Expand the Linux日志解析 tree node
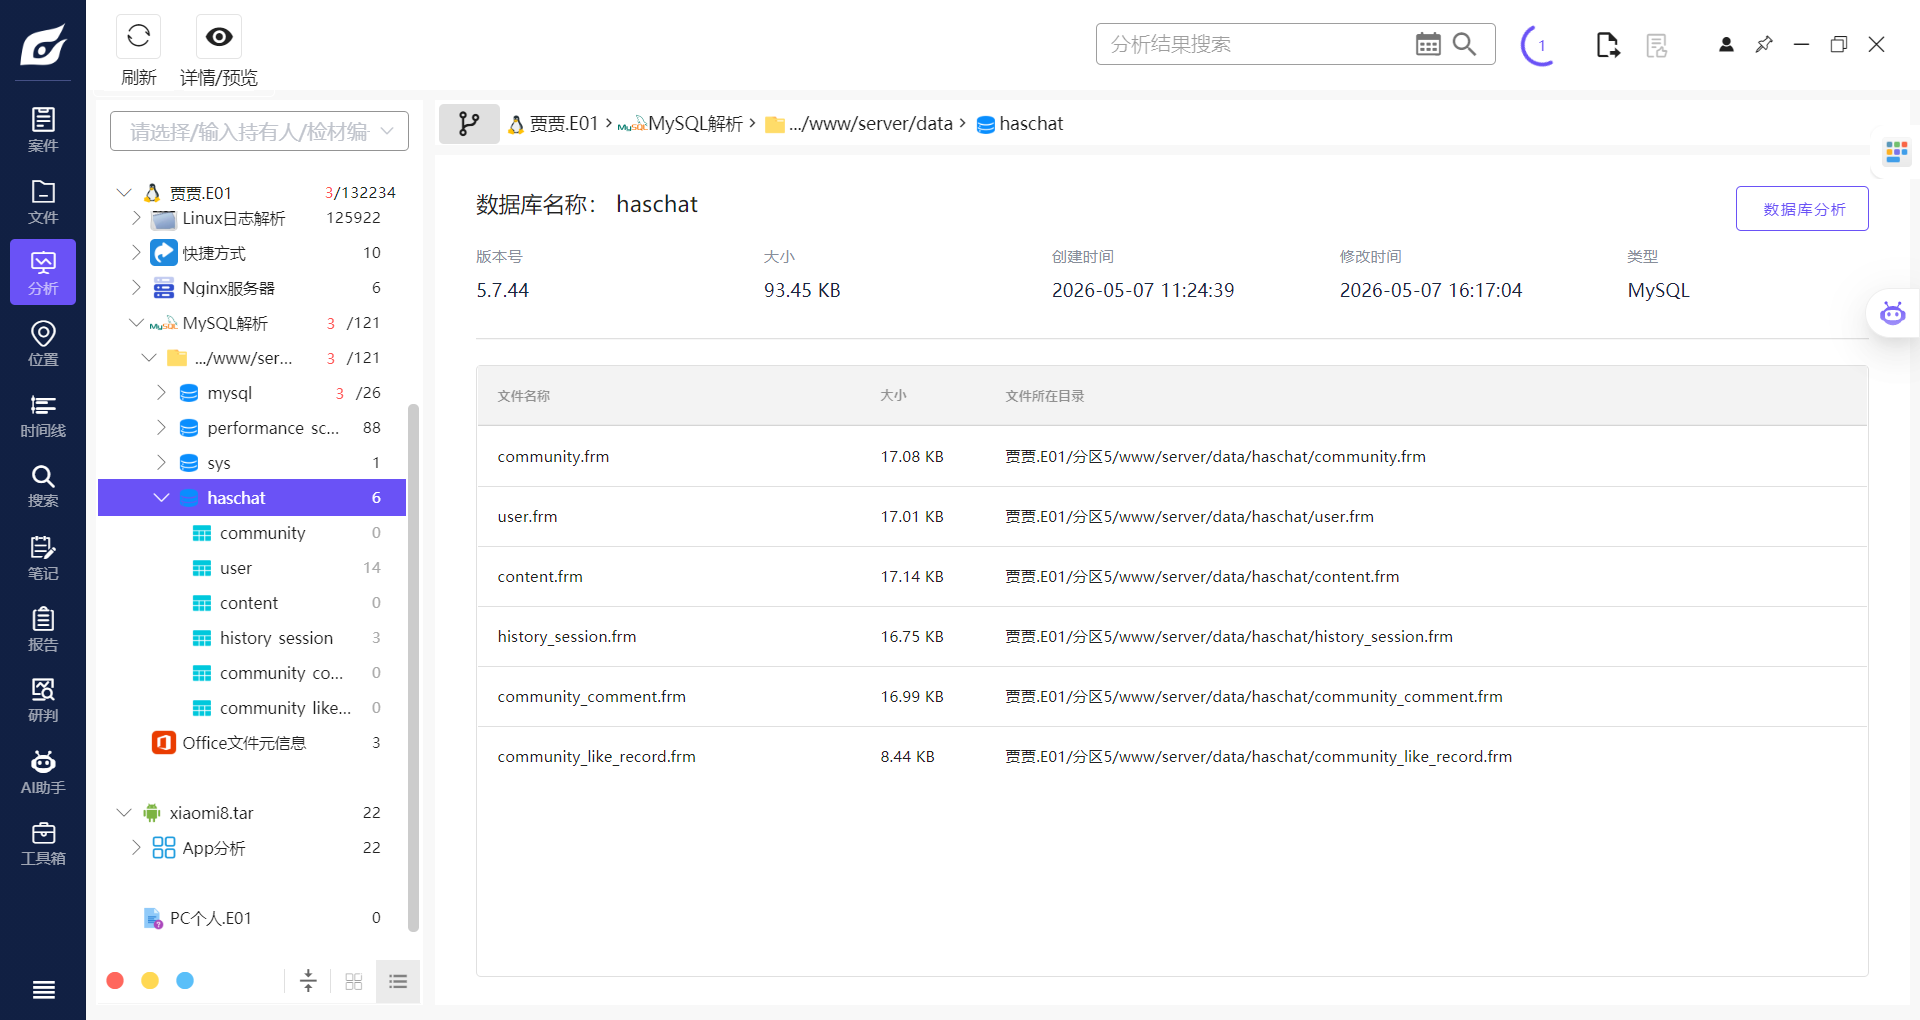This screenshot has height=1020, width=1920. [136, 217]
